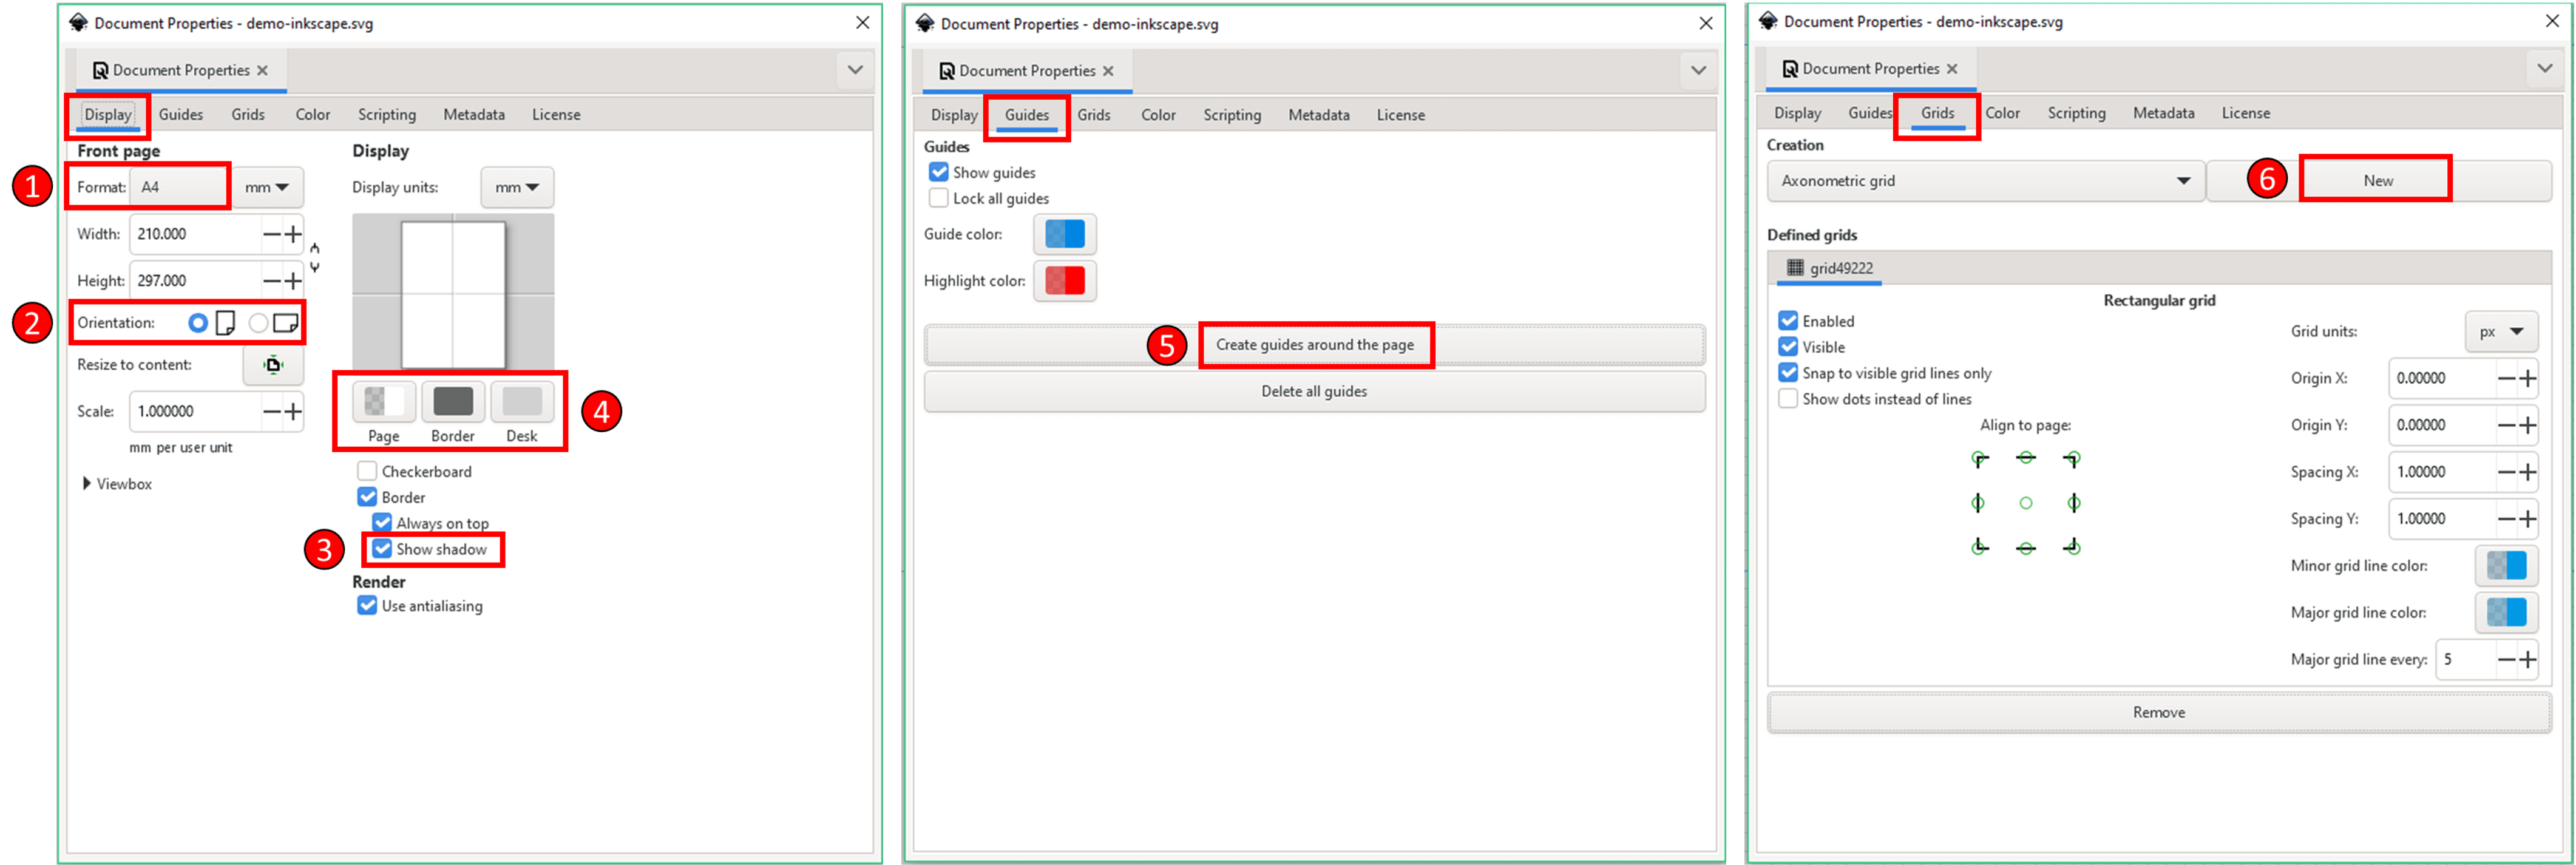This screenshot has width=2576, height=865.
Task: Open the Guide color swatch picker
Action: pyautogui.click(x=1064, y=234)
